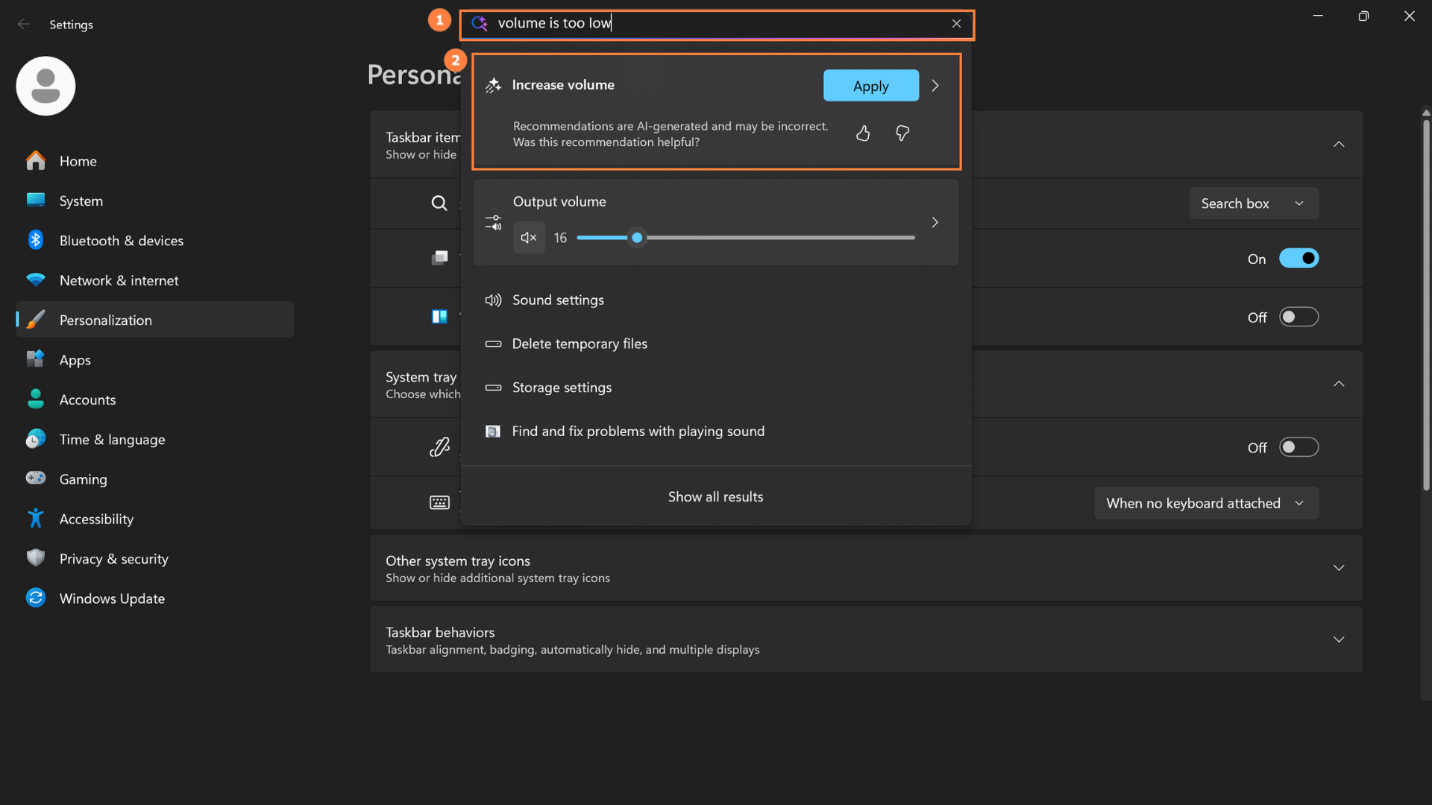Click the vertical scrollbar on the right
1432x805 pixels.
pos(1426,305)
